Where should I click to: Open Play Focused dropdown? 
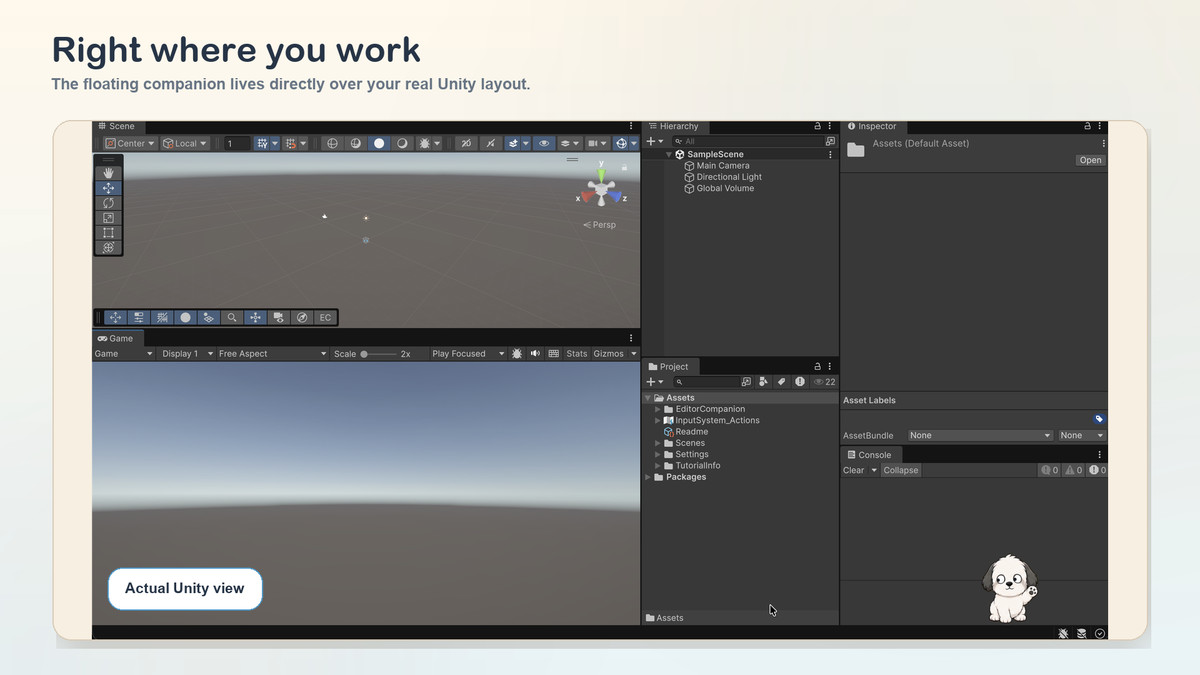[468, 353]
